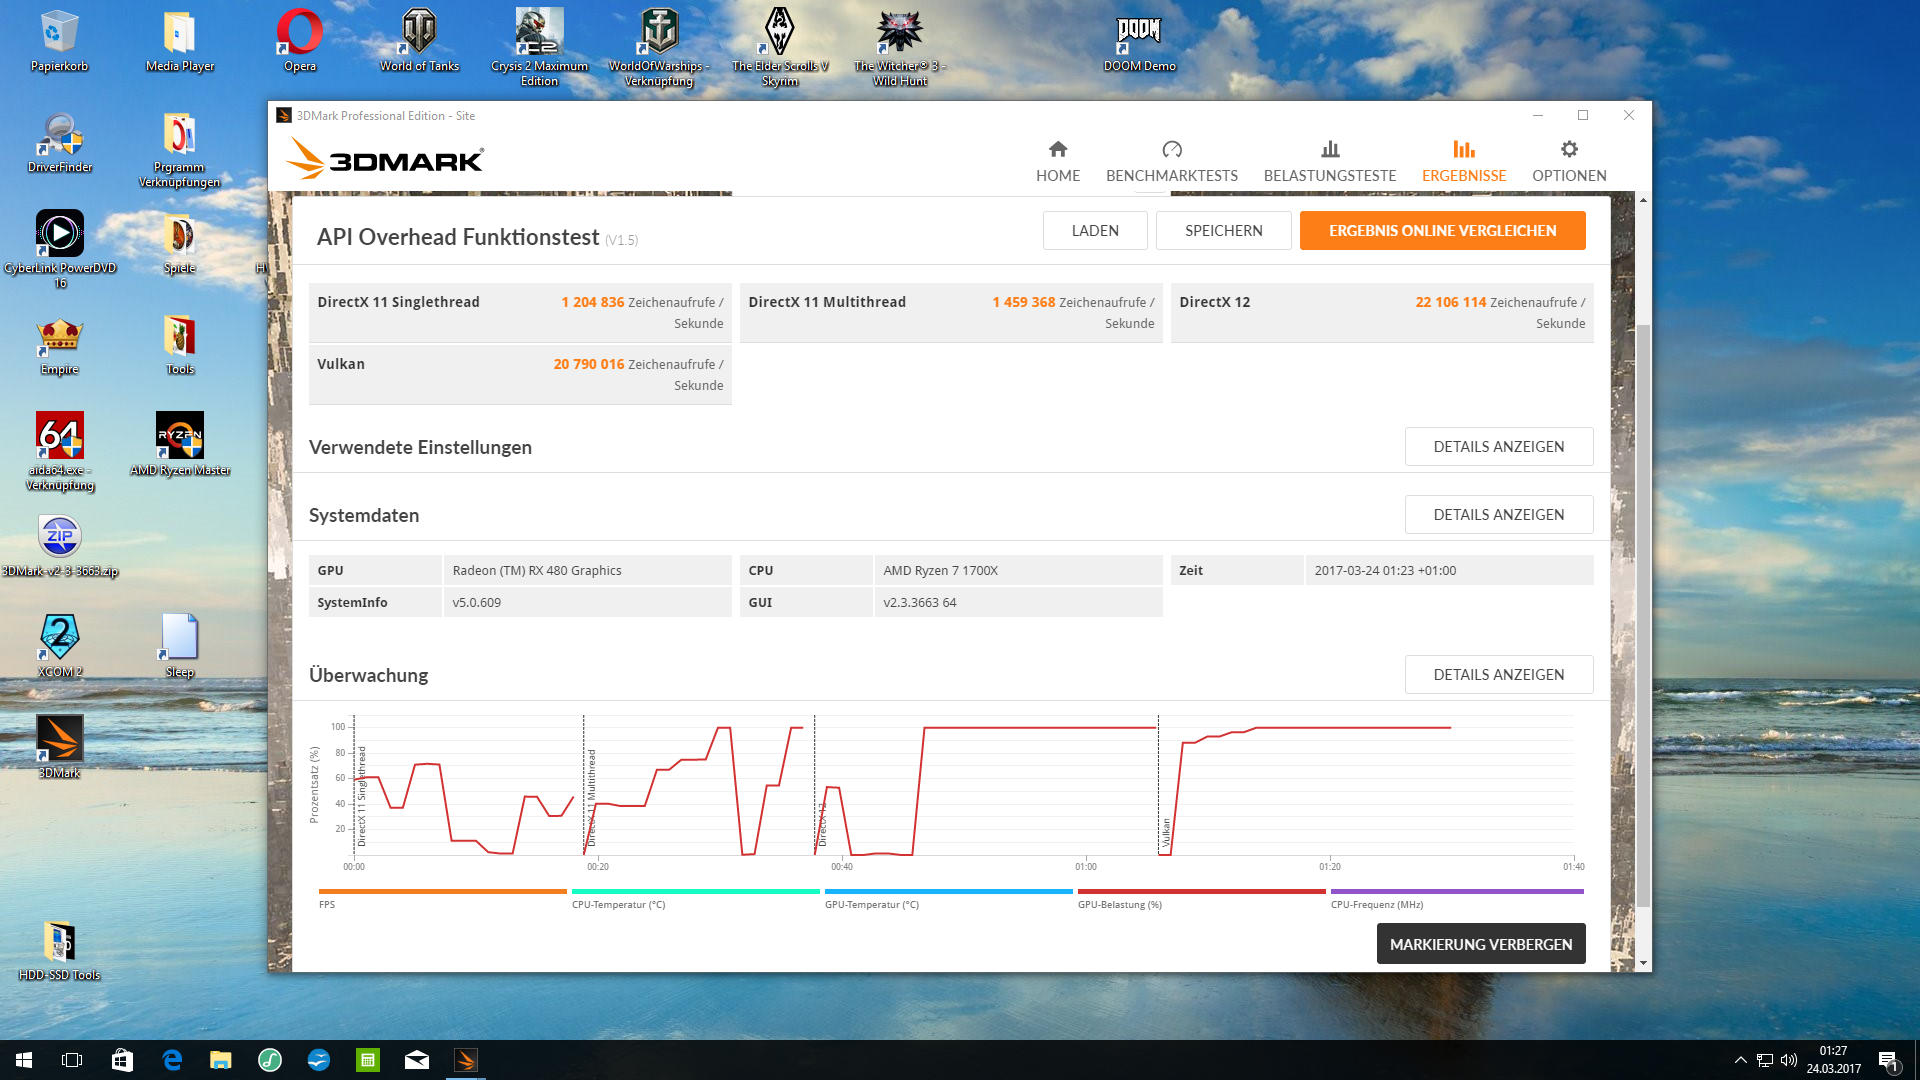Click the 3DMARK logo in header
1920x1080 pixels.
(x=385, y=160)
